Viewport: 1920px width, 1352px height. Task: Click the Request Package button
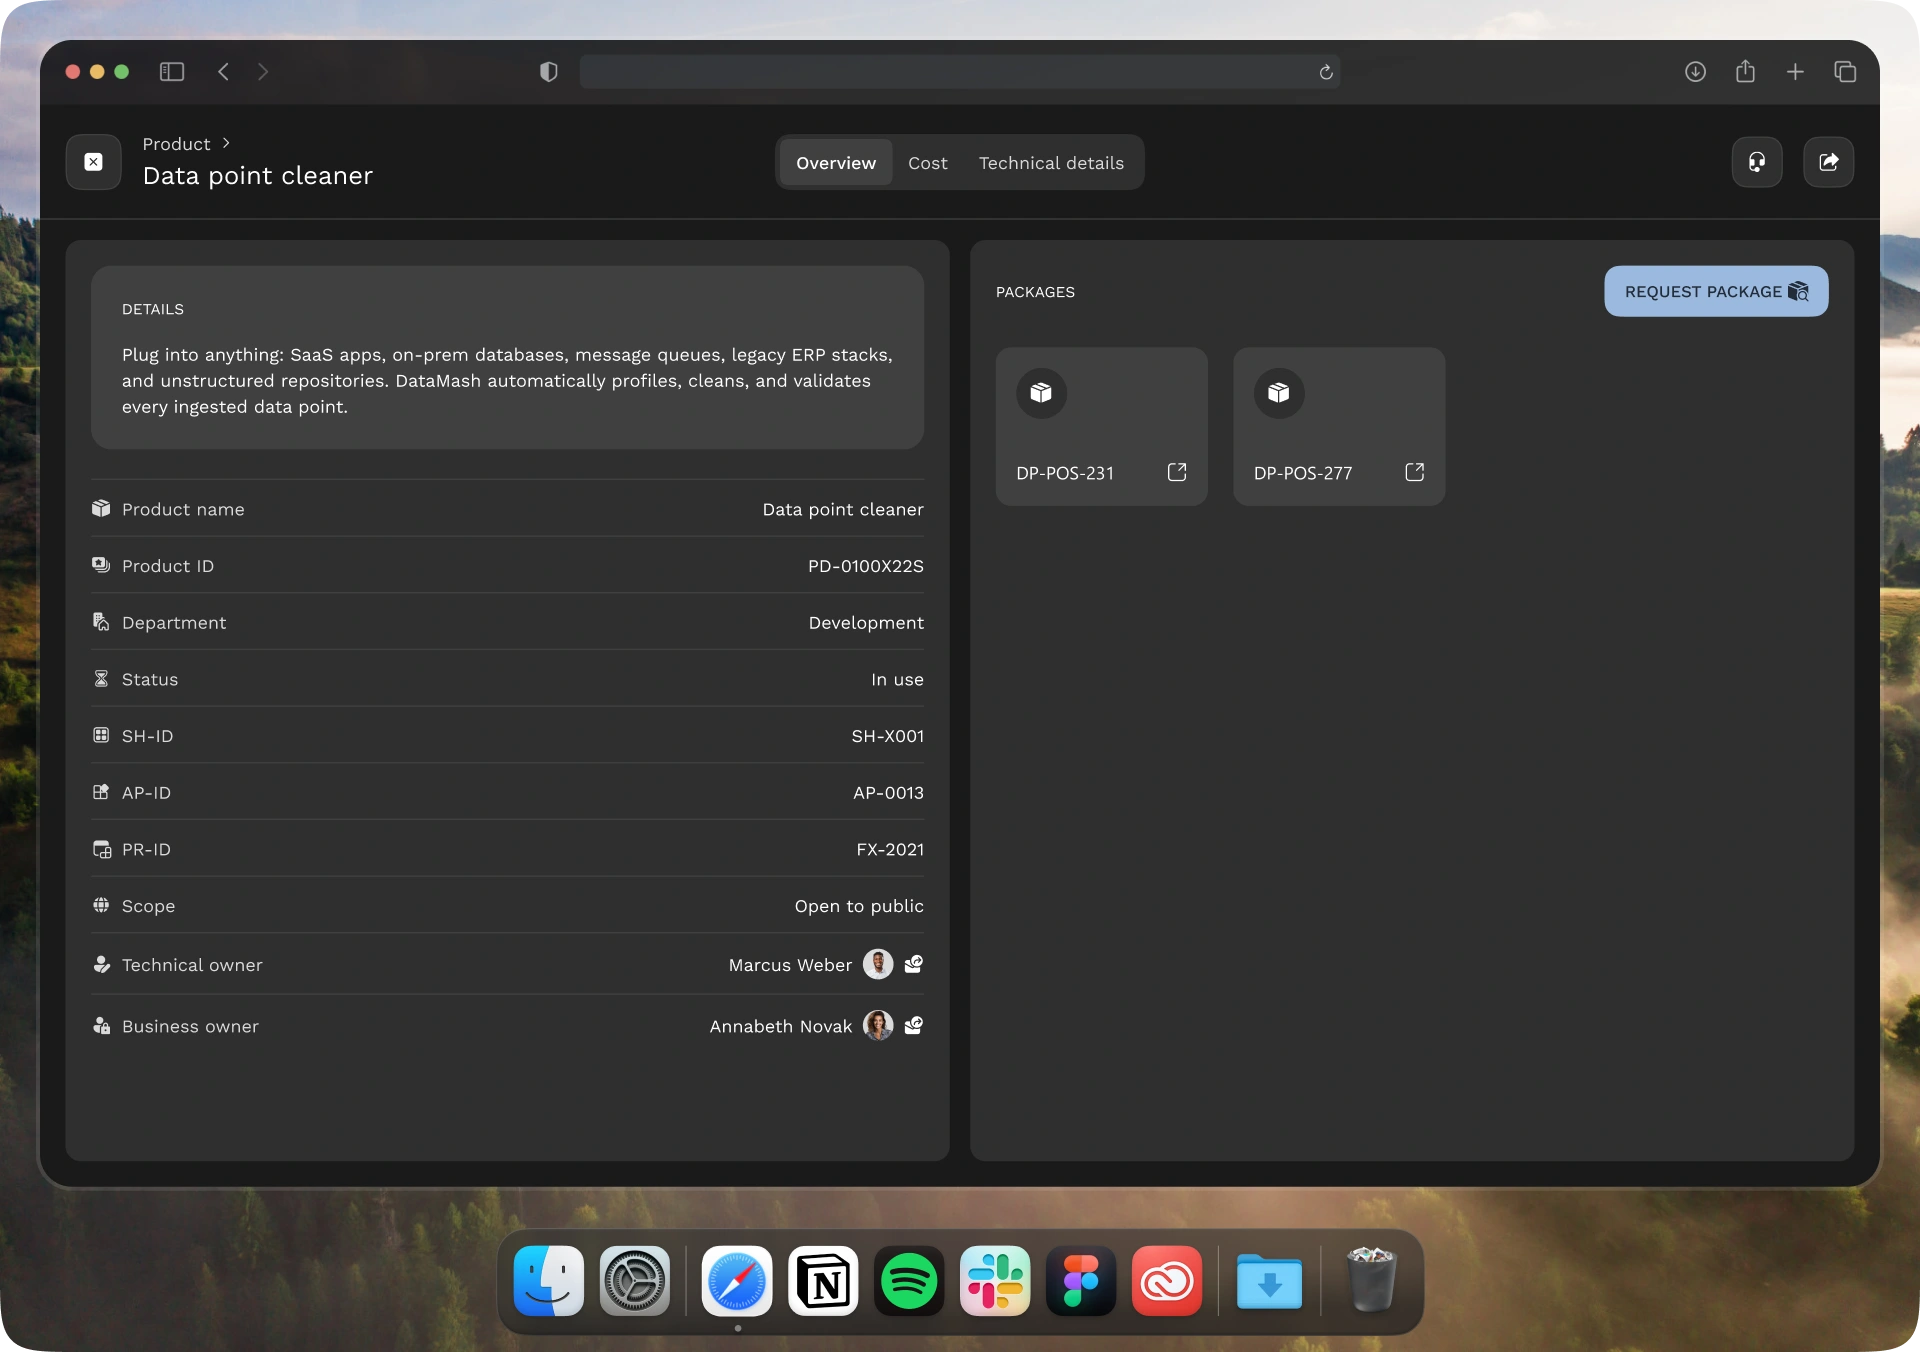pos(1715,291)
